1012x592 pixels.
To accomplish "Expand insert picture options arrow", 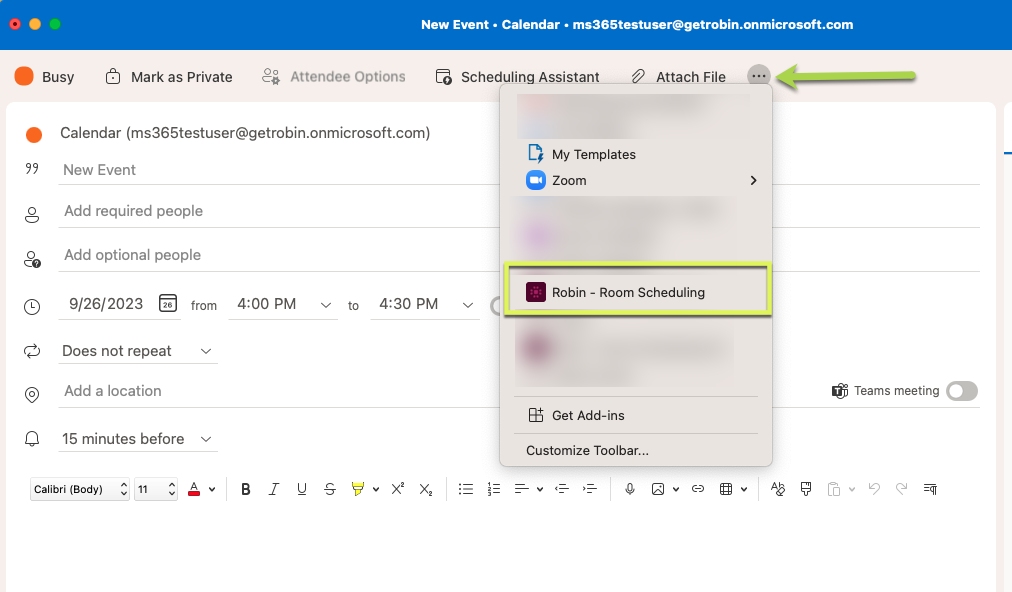I will coord(676,489).
